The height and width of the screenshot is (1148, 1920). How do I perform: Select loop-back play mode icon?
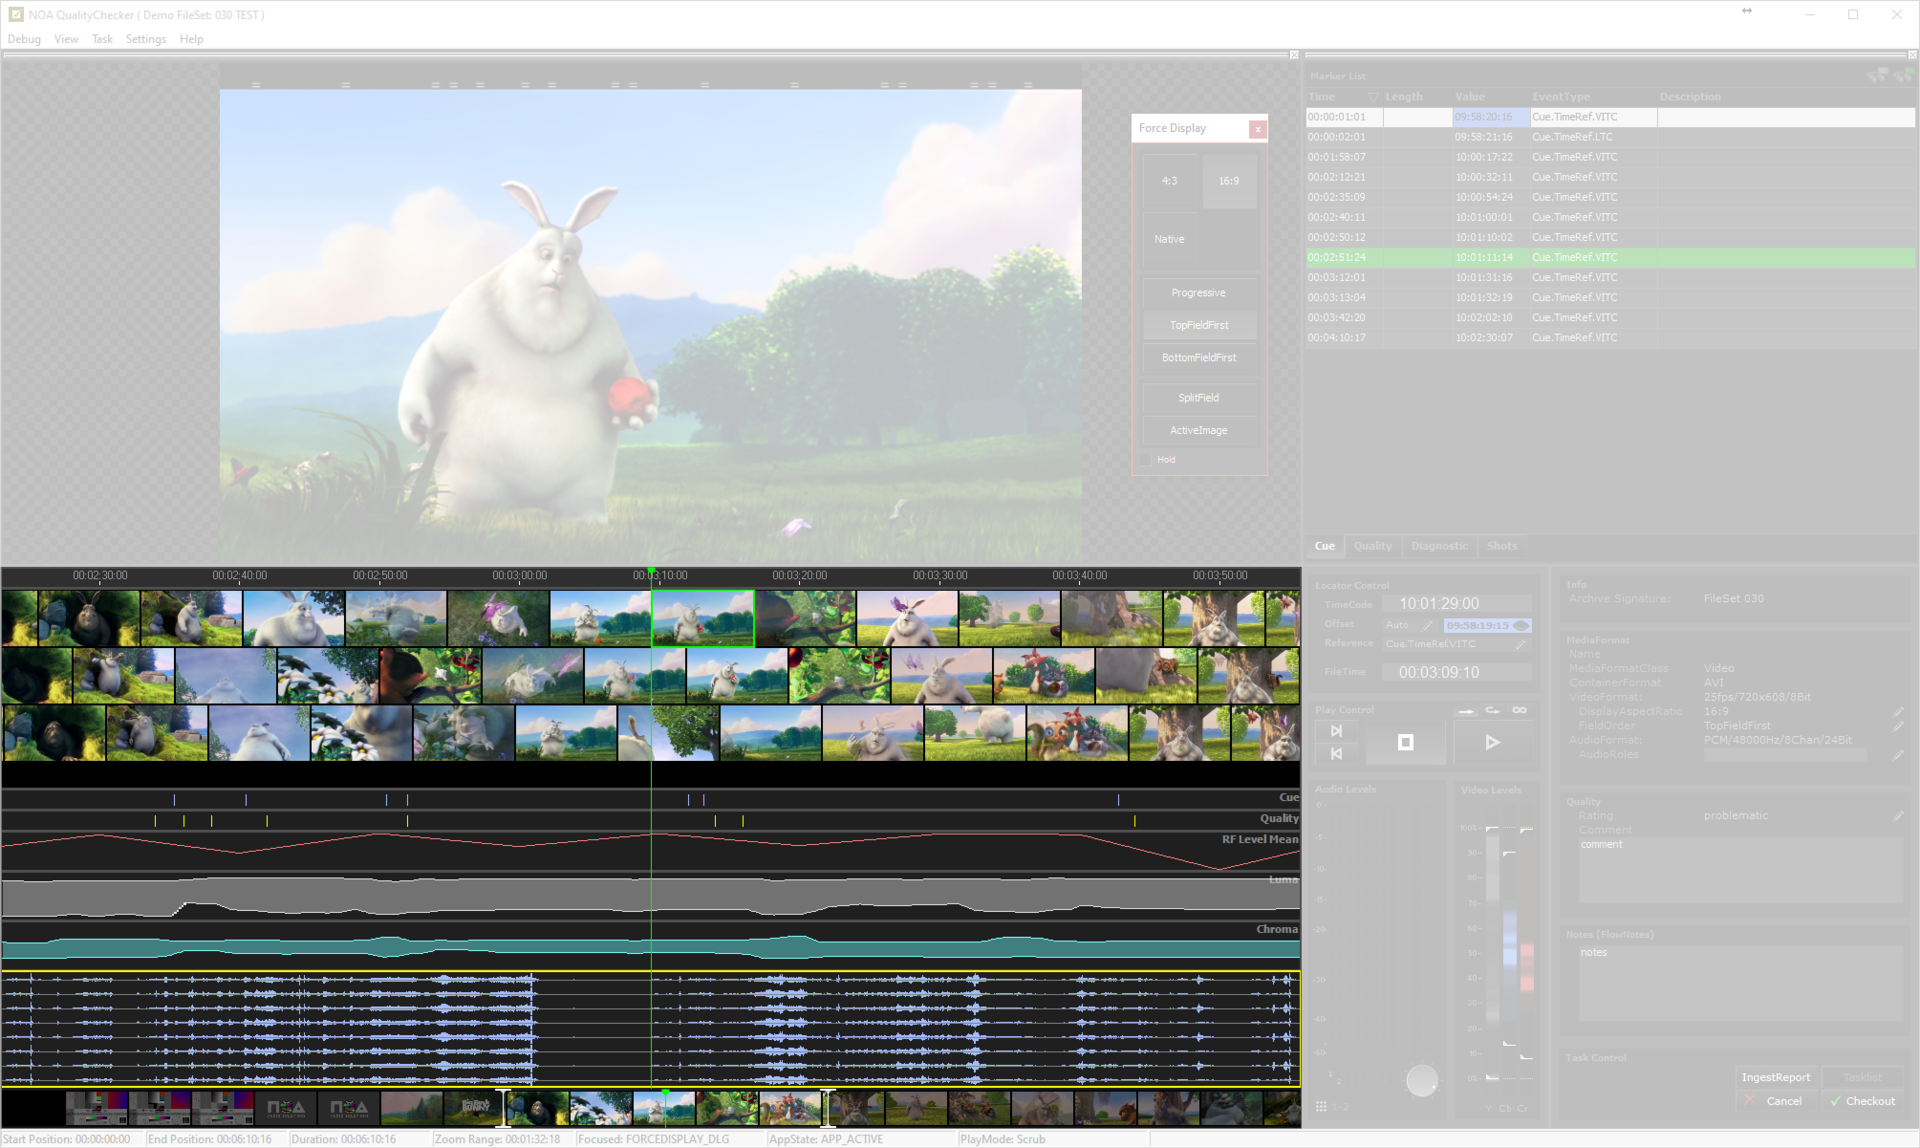1493,711
